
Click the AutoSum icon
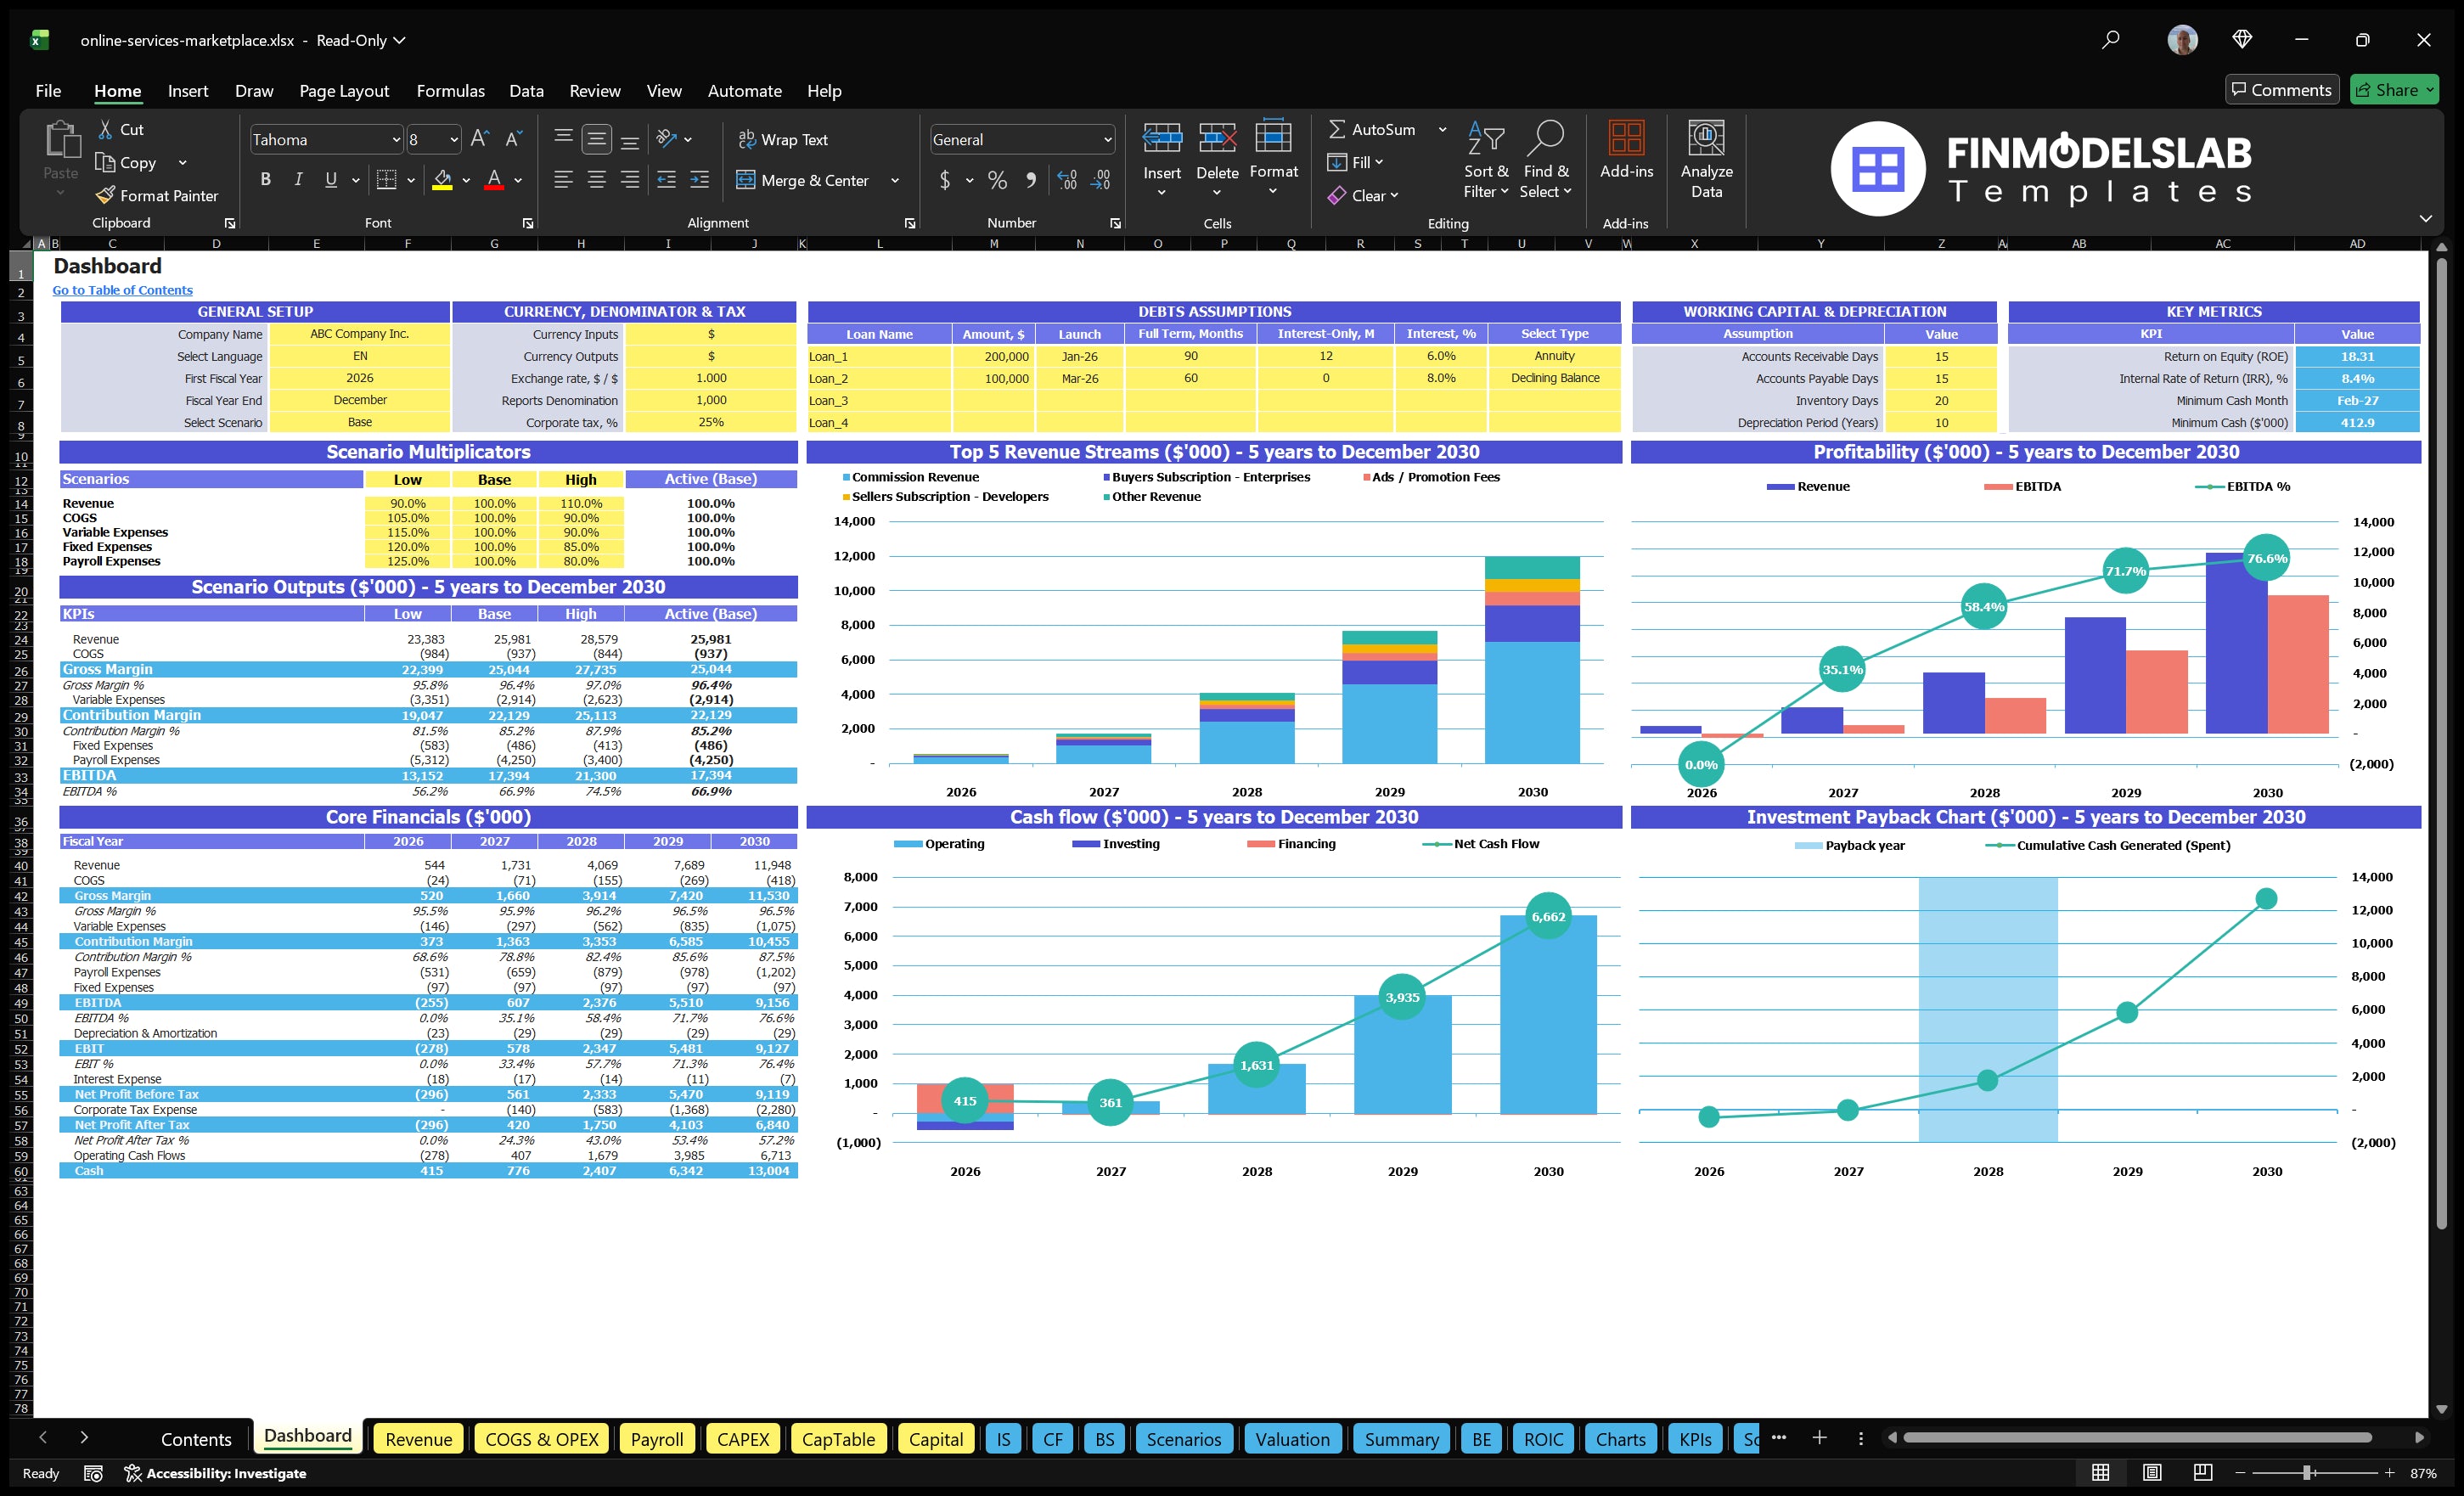[1340, 129]
